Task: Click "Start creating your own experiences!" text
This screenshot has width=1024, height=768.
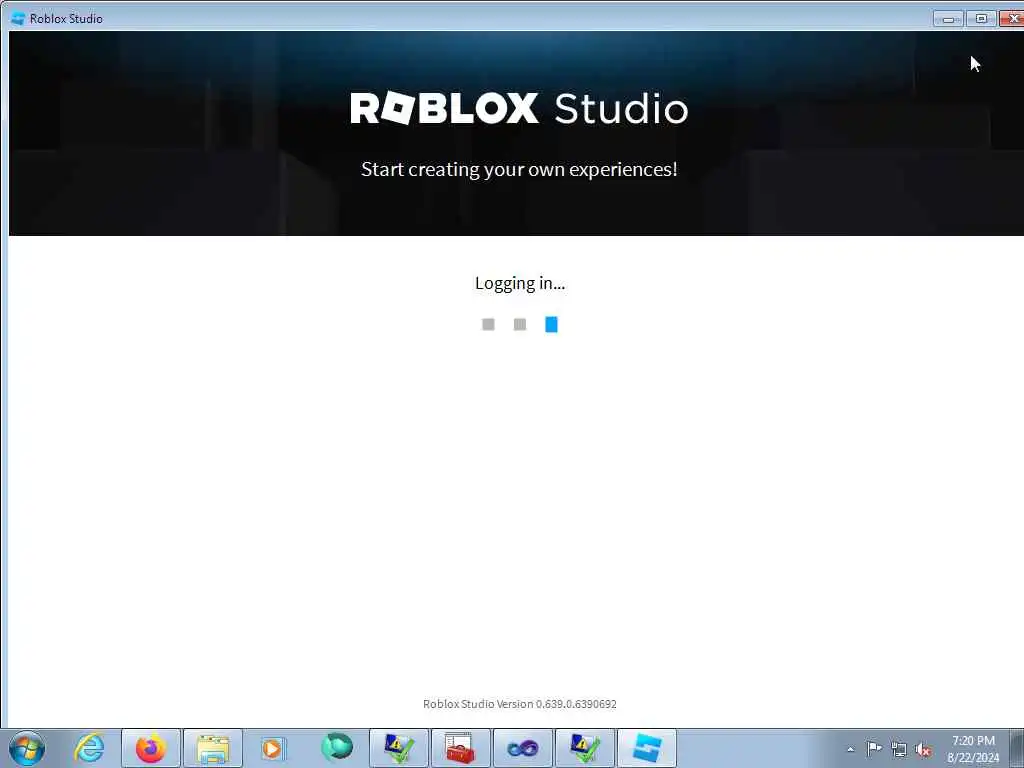Action: point(519,169)
